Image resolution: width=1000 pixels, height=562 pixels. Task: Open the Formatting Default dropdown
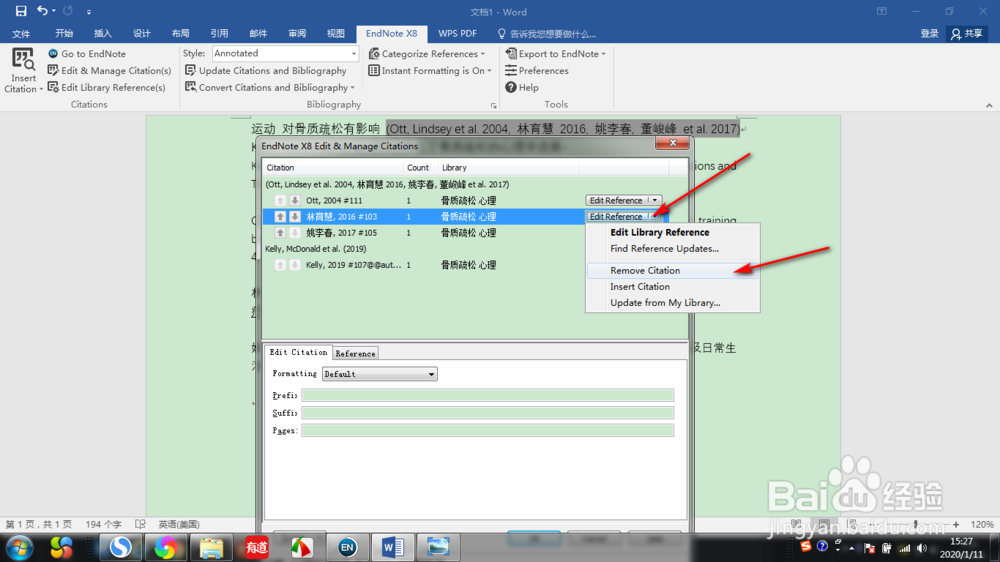379,374
